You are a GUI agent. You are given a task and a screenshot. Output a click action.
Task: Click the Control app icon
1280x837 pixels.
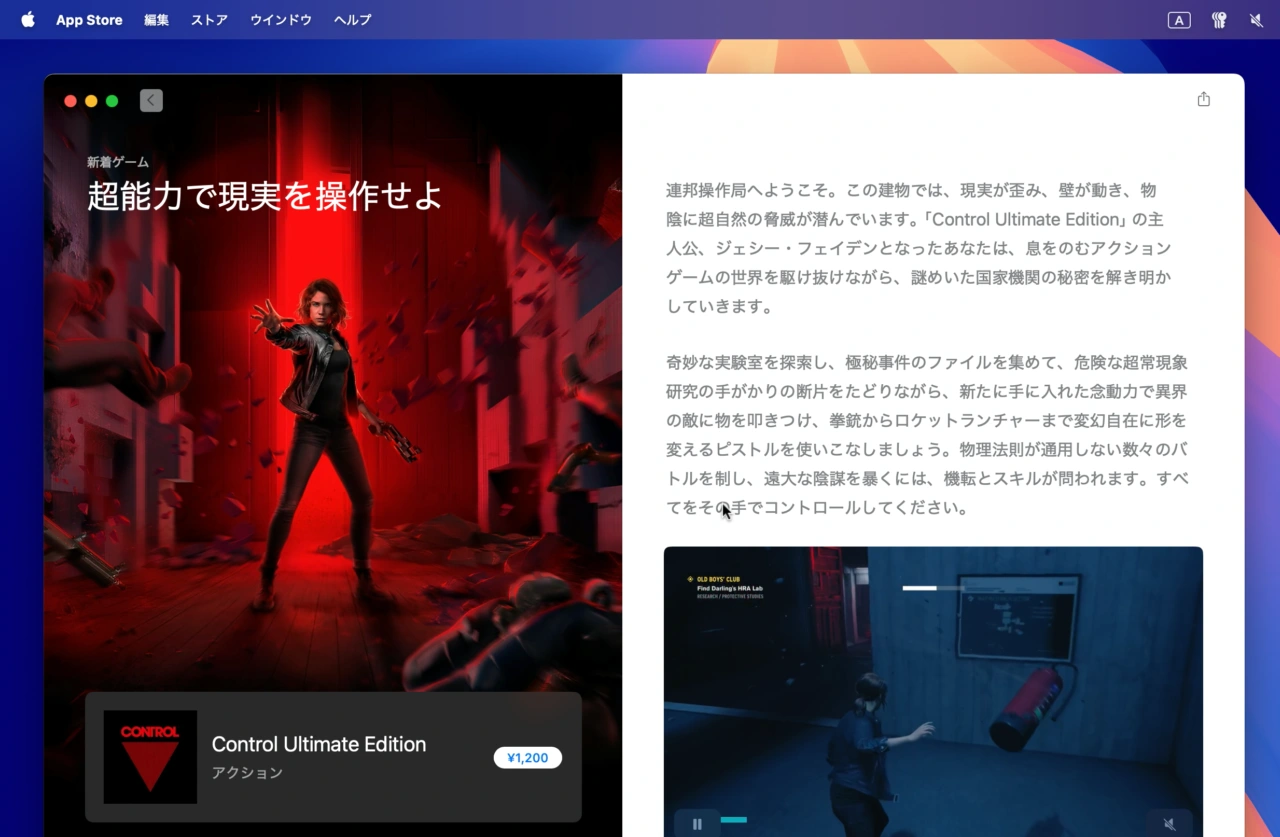(150, 757)
